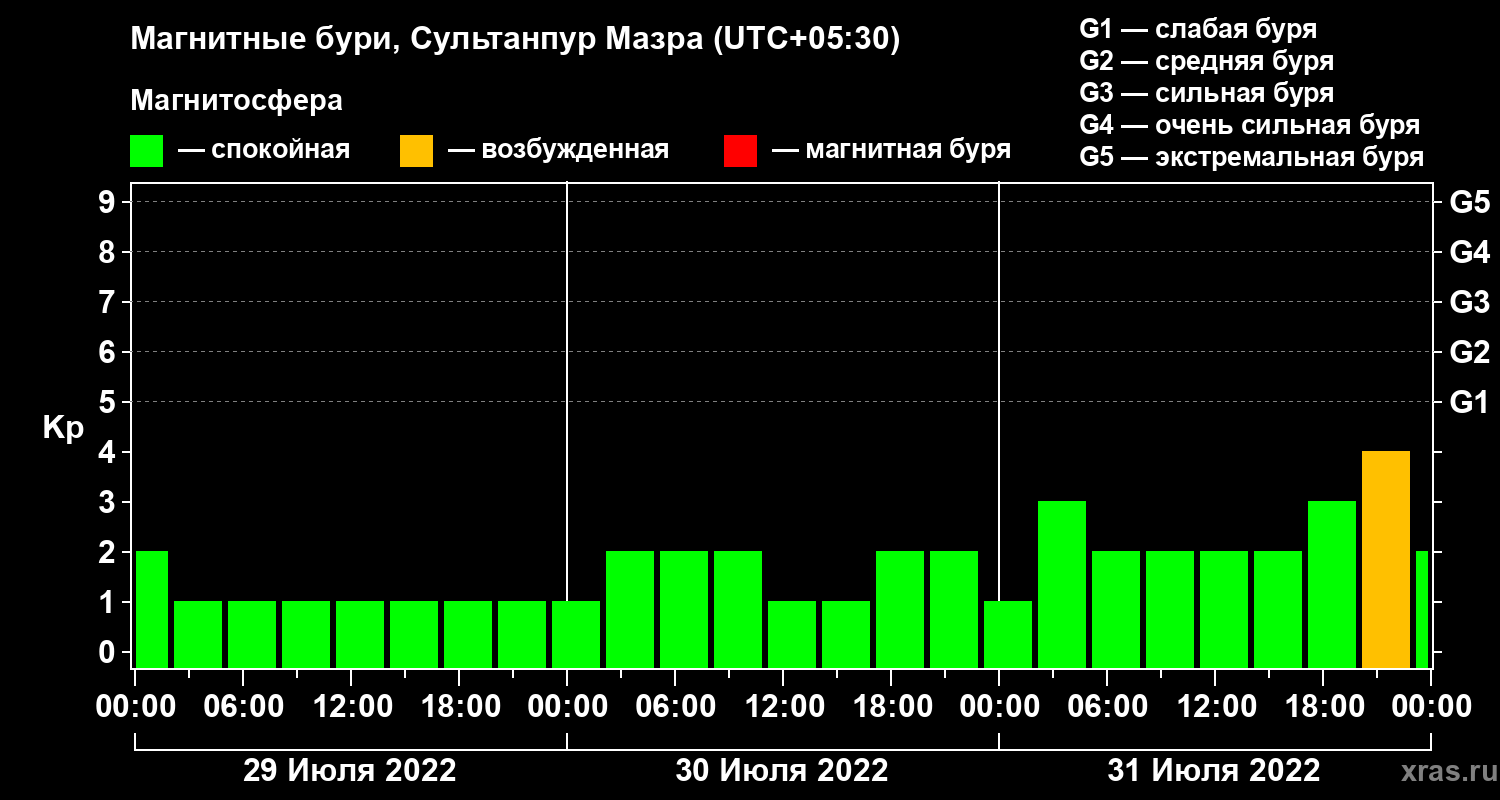The width and height of the screenshot is (1500, 800).
Task: Select the Kp 1 bar above 12:00 on 29 July
Action: pos(360,634)
